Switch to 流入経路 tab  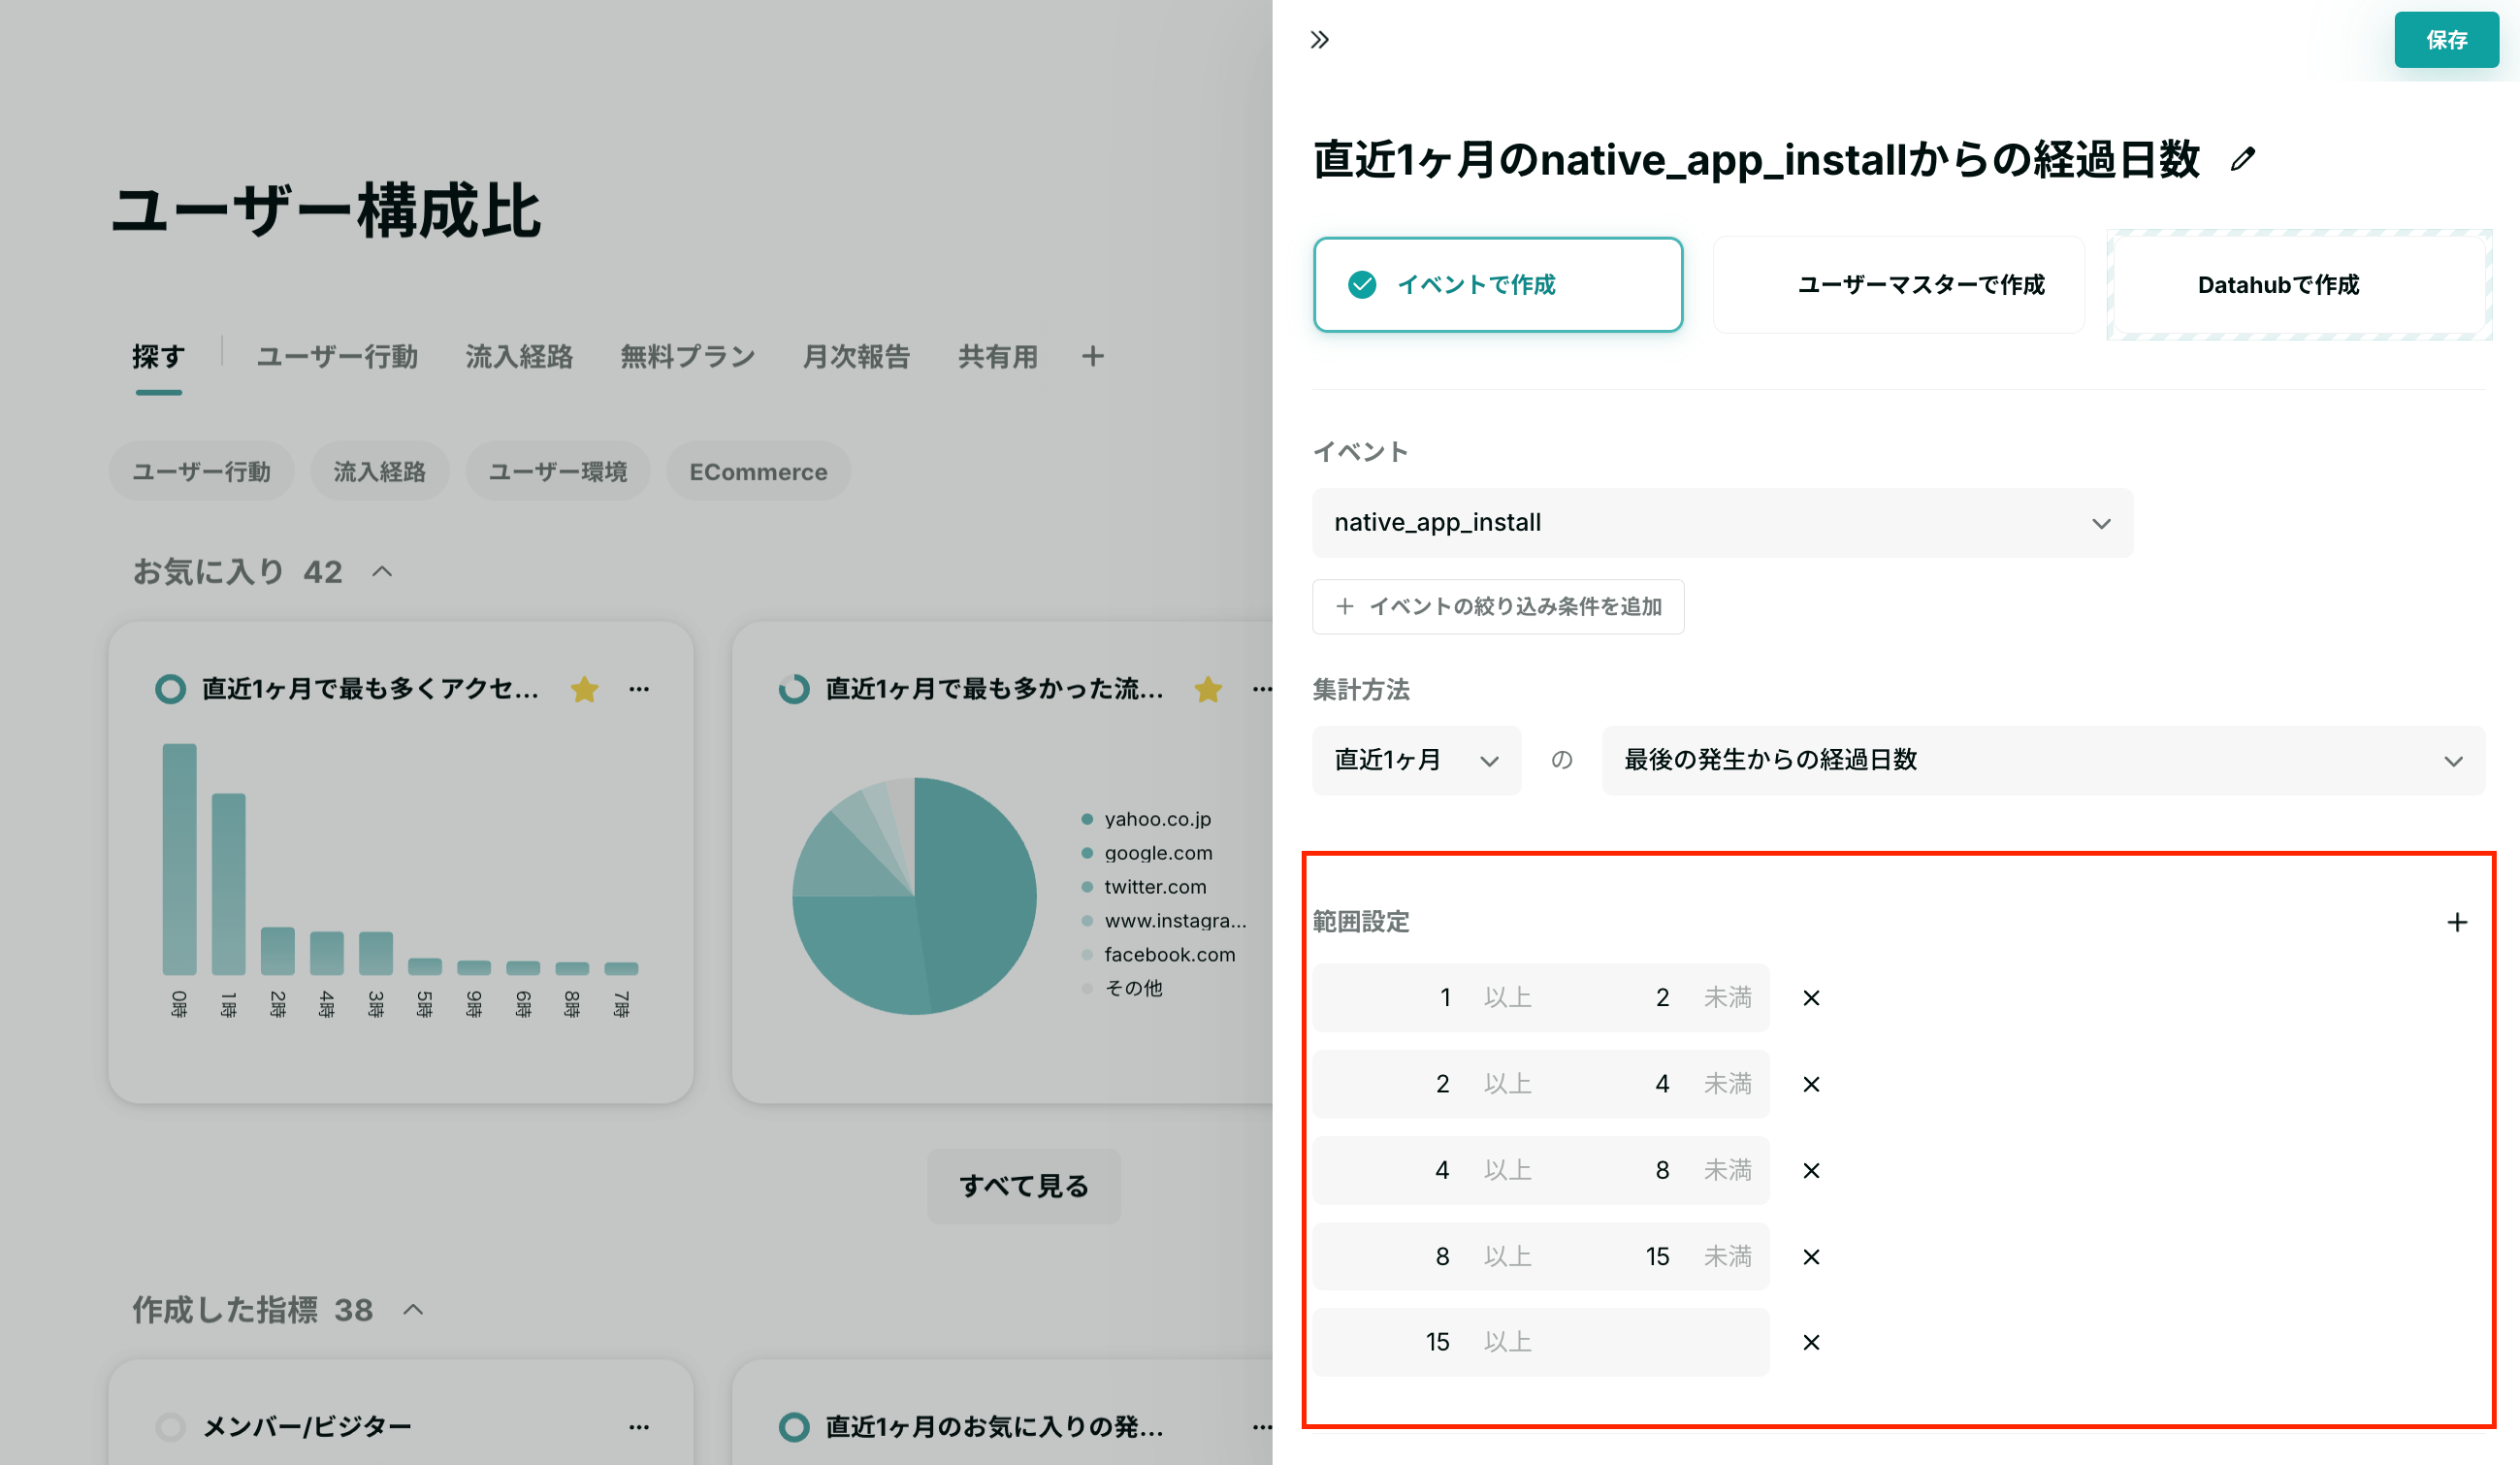click(519, 357)
